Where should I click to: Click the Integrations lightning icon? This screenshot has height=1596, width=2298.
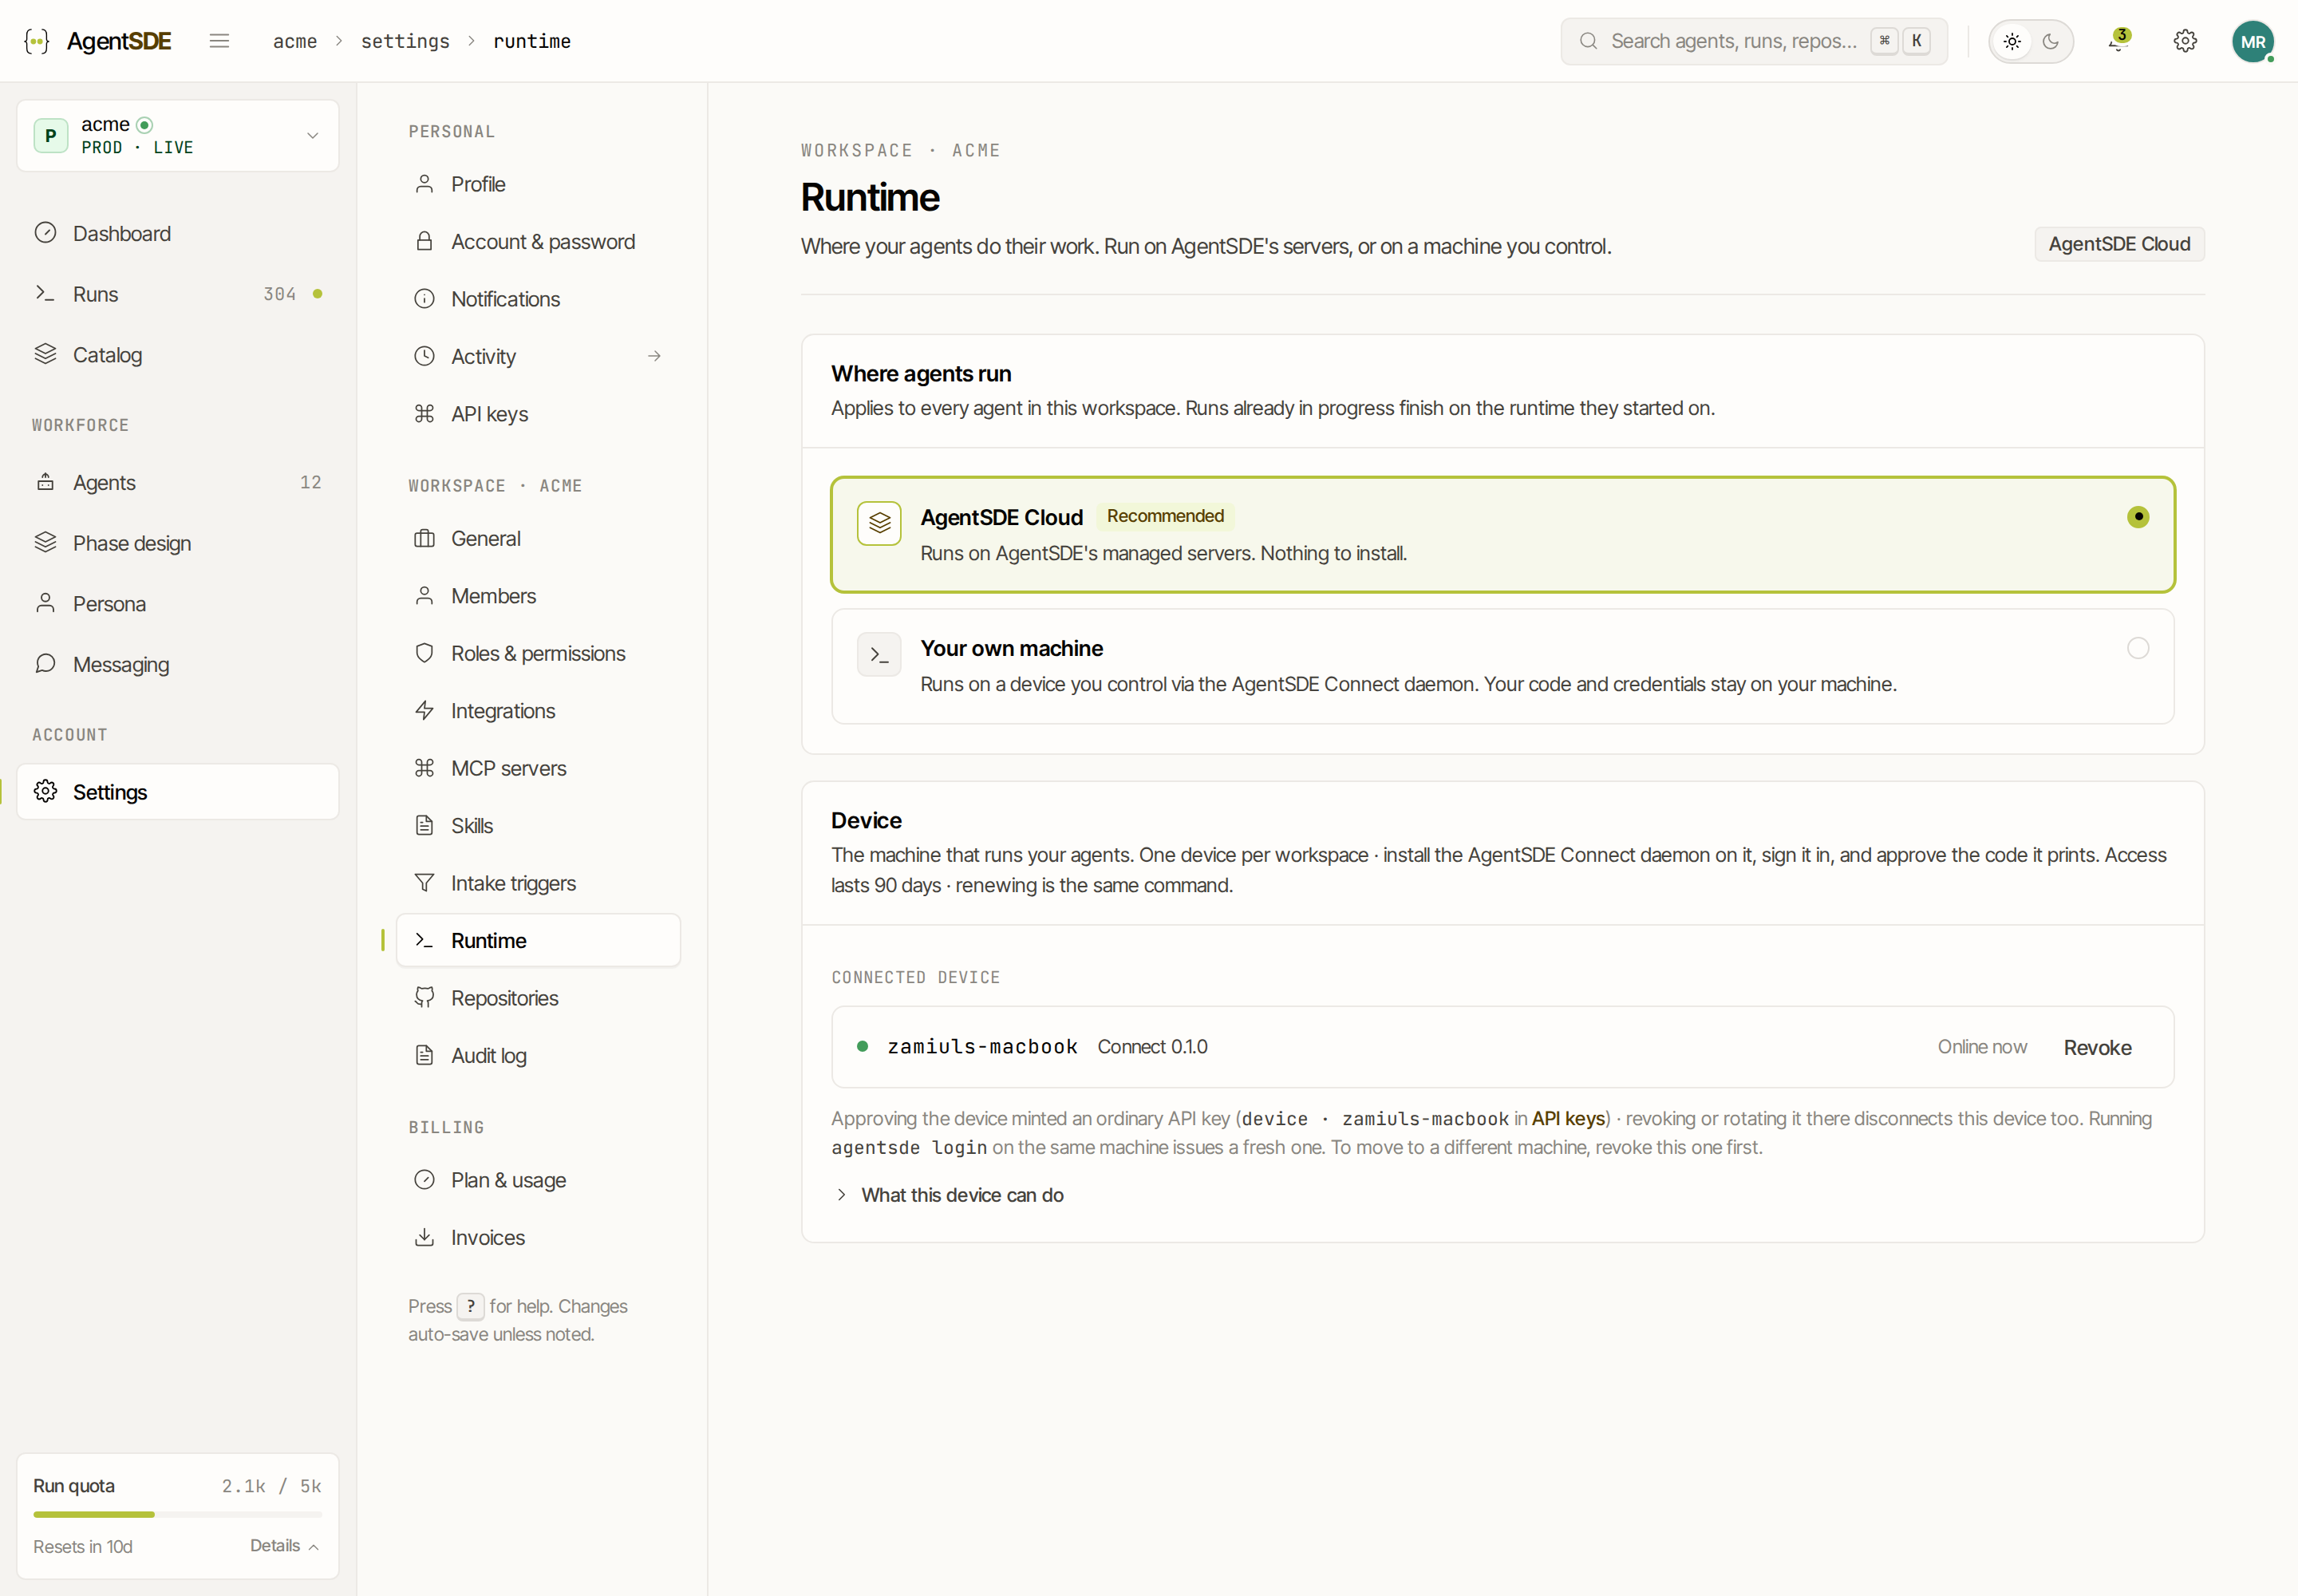click(x=425, y=710)
